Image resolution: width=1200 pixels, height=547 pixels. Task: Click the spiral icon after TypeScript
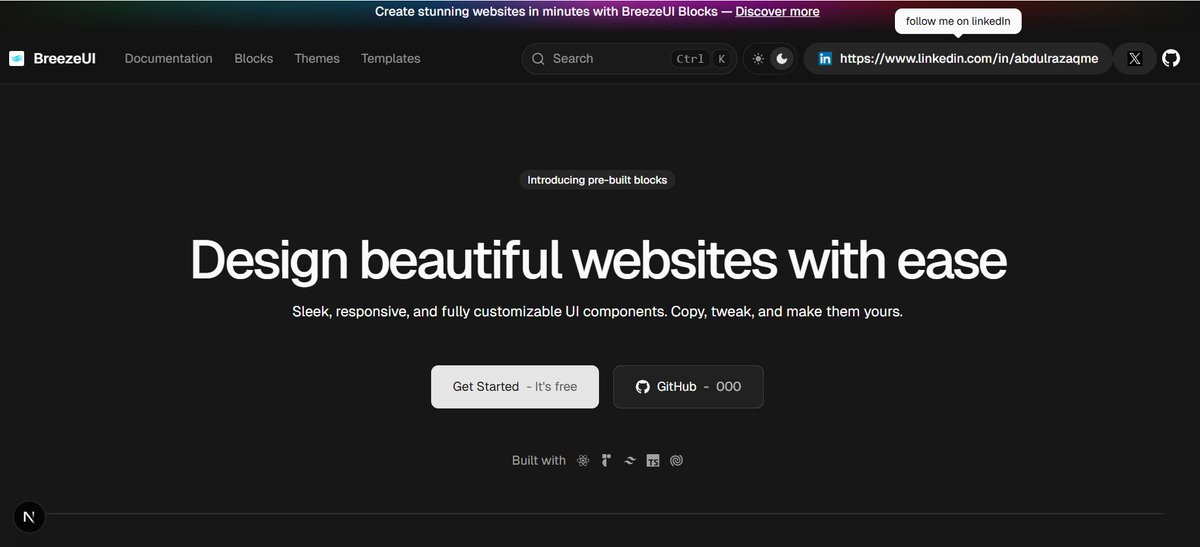click(x=677, y=461)
